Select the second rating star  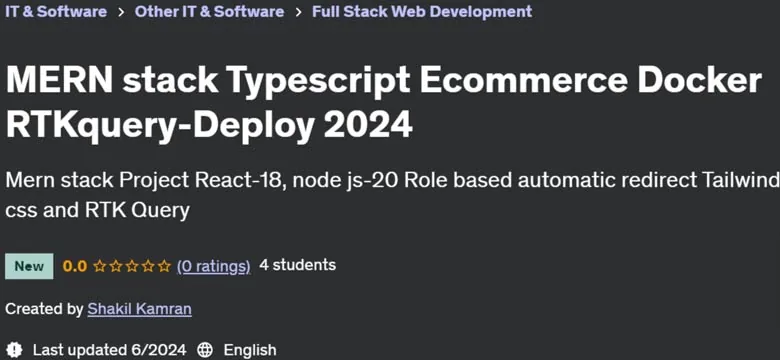[116, 267]
